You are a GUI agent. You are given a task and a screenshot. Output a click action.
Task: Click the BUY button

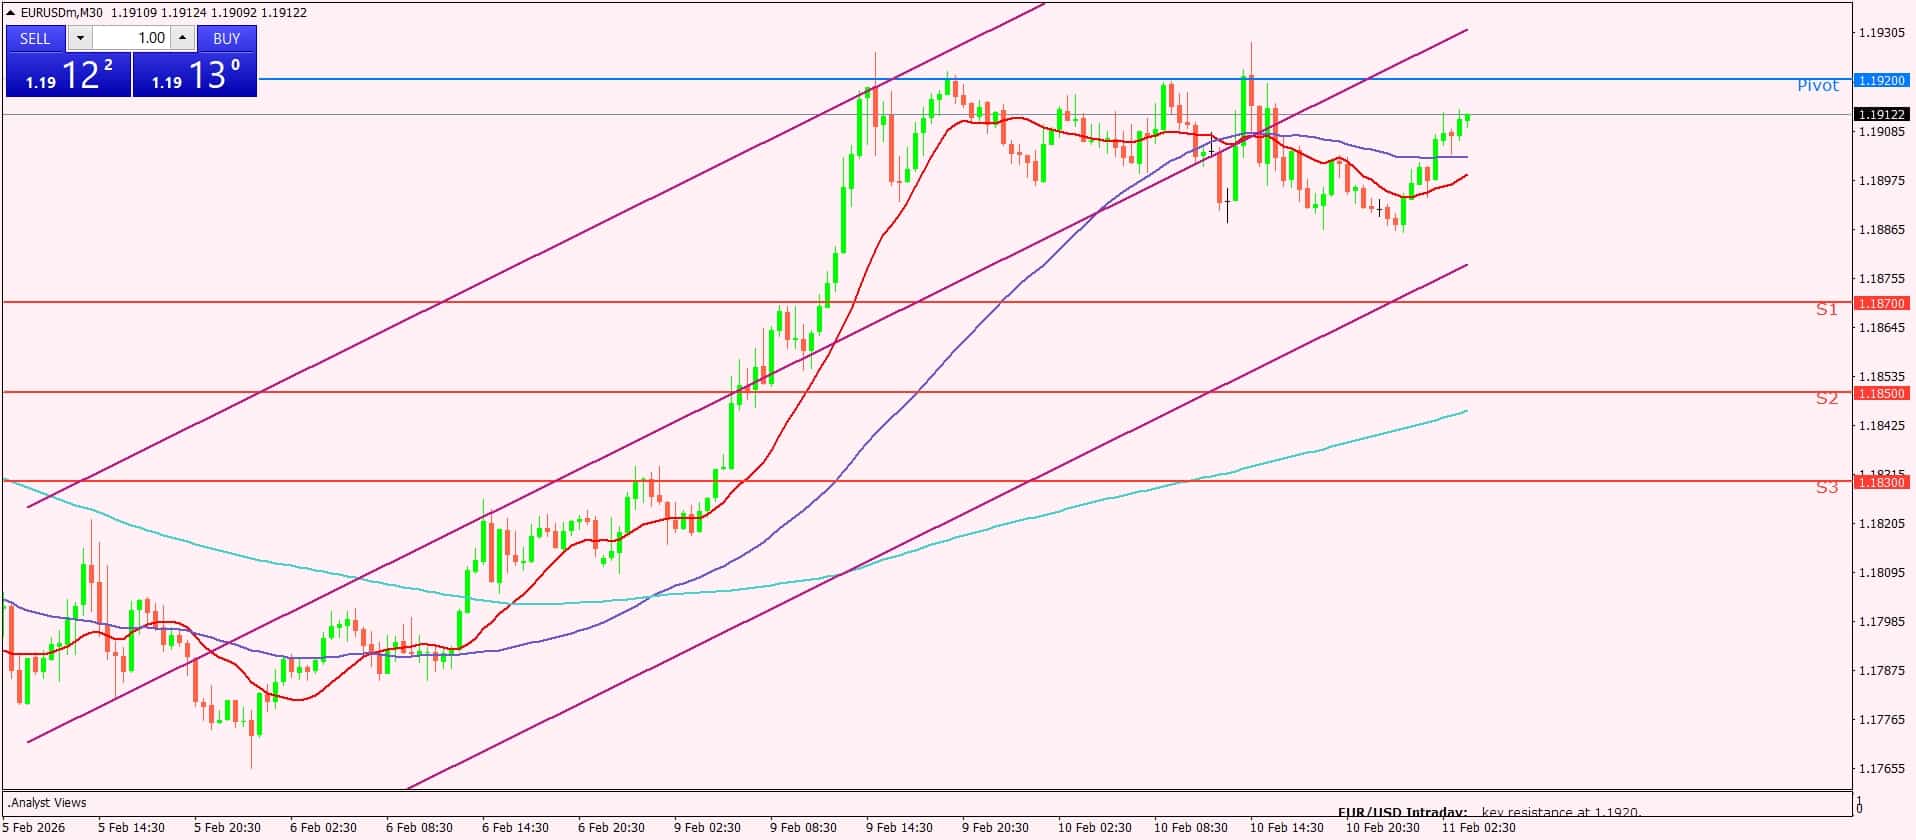(227, 38)
